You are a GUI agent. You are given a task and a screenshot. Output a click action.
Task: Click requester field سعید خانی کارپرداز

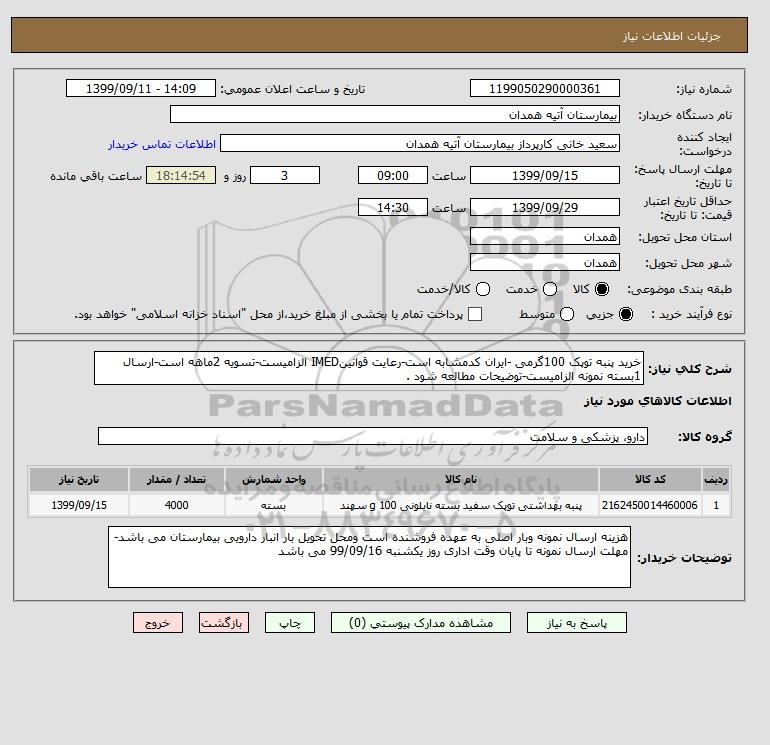click(x=420, y=143)
